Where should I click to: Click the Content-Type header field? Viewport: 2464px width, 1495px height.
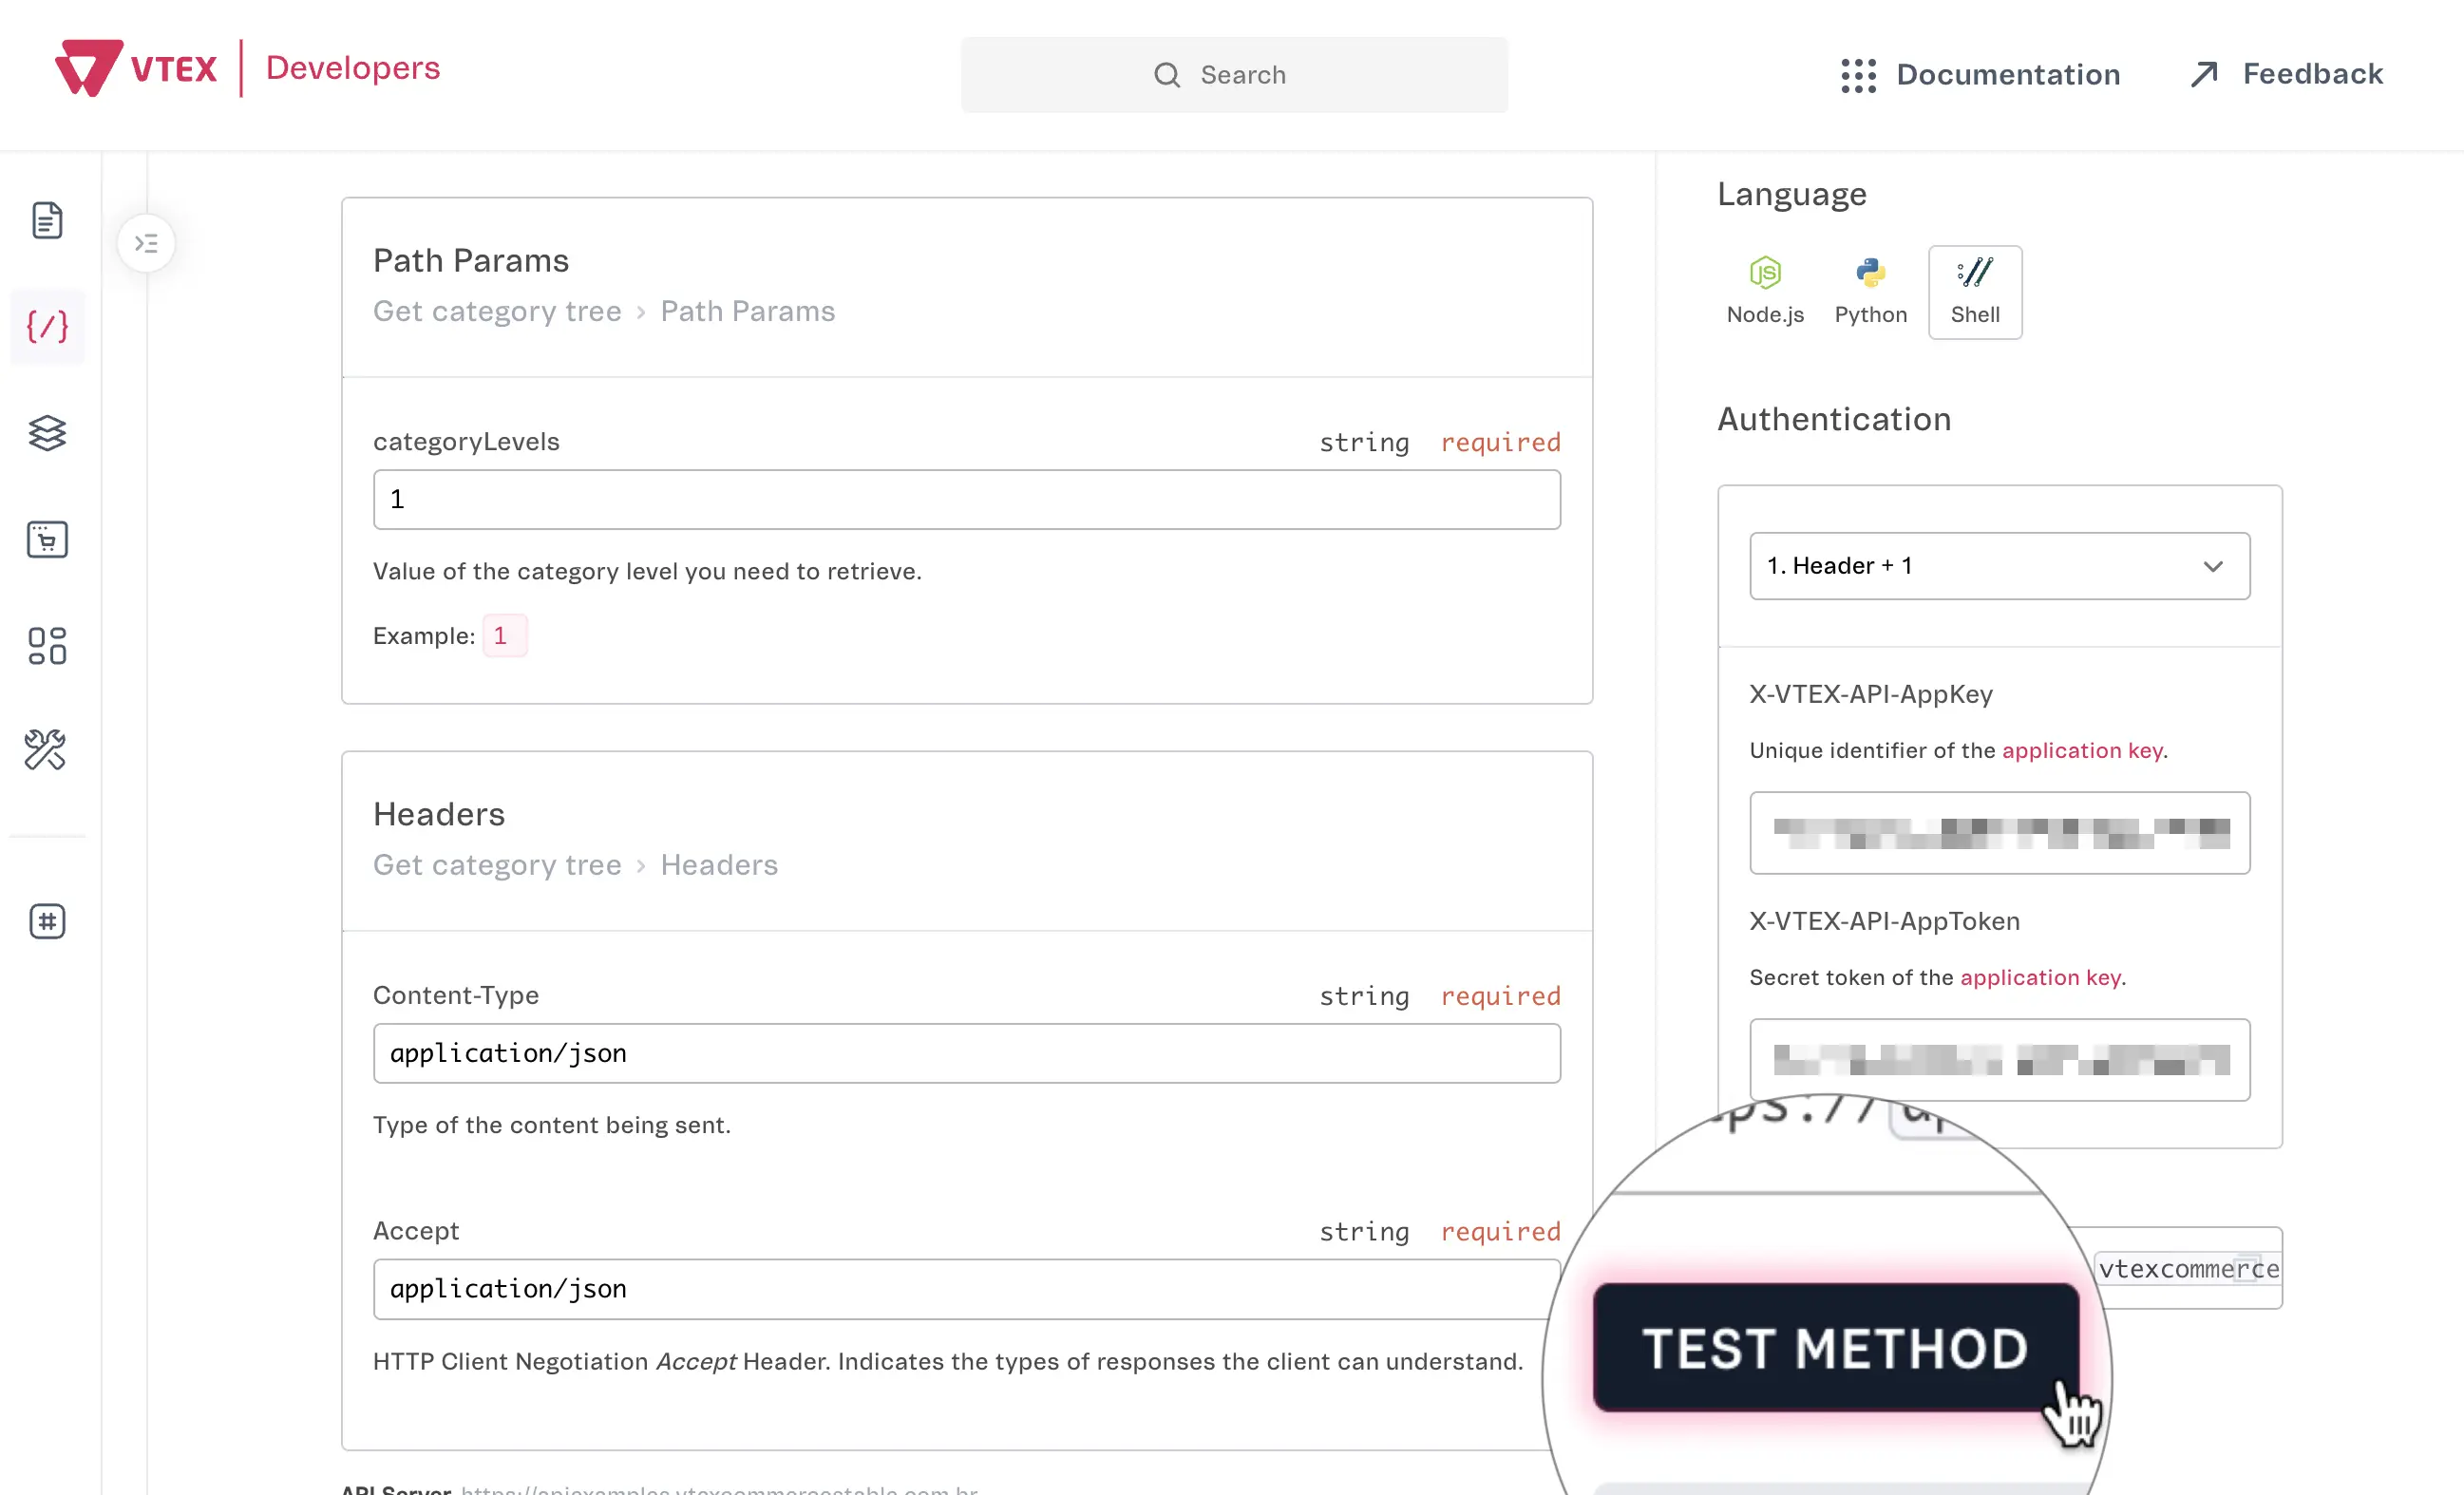966,1053
